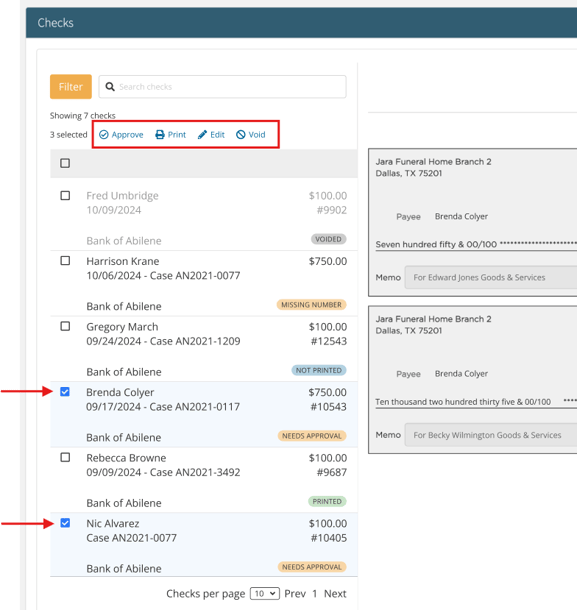The image size is (577, 610).
Task: Click check number #10543
Action: pos(329,407)
